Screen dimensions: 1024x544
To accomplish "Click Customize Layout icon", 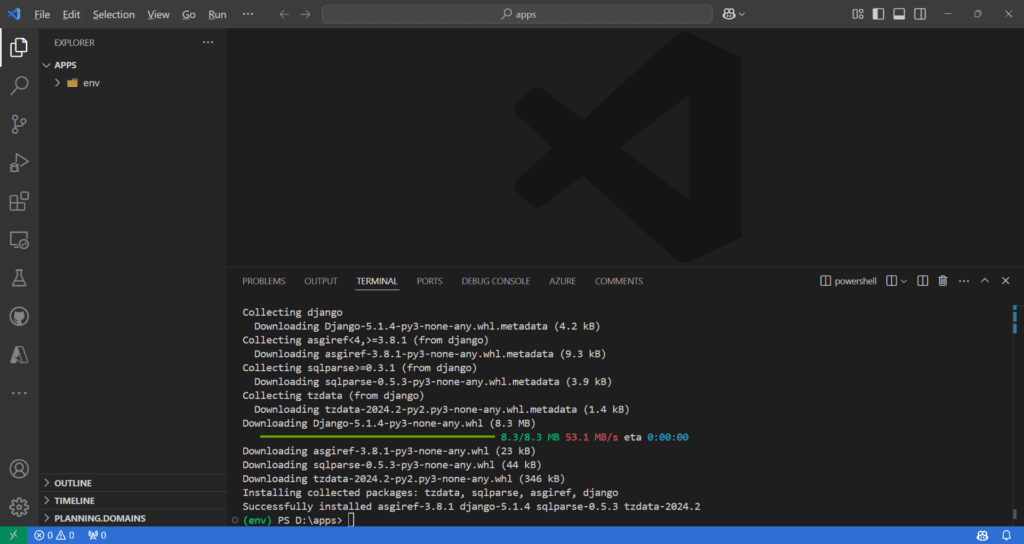I will (857, 14).
